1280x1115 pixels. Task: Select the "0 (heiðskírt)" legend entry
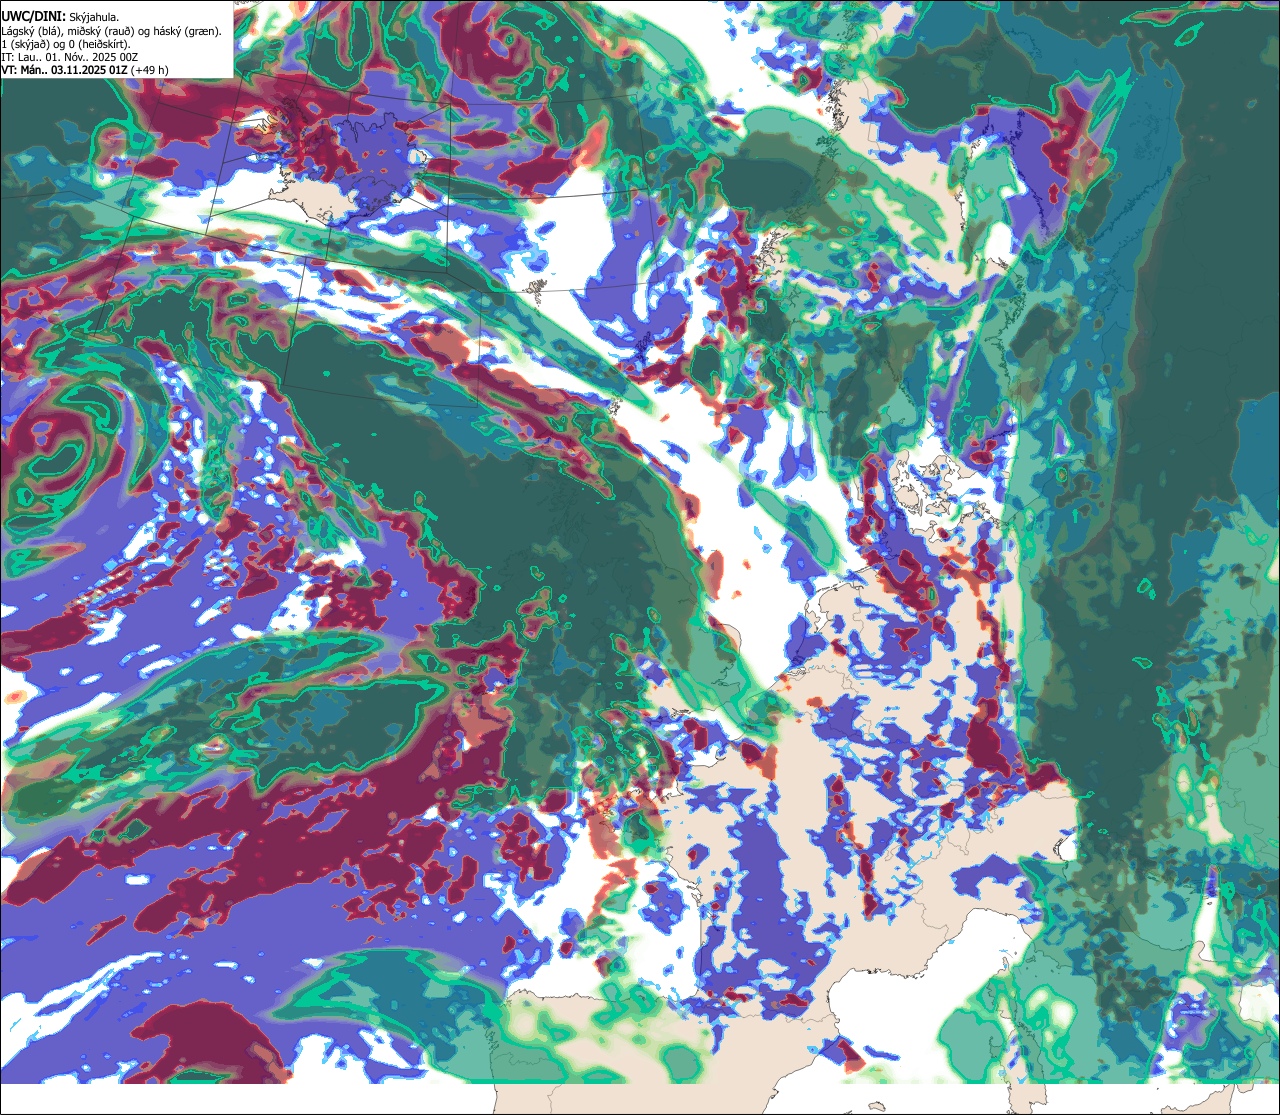(97, 45)
